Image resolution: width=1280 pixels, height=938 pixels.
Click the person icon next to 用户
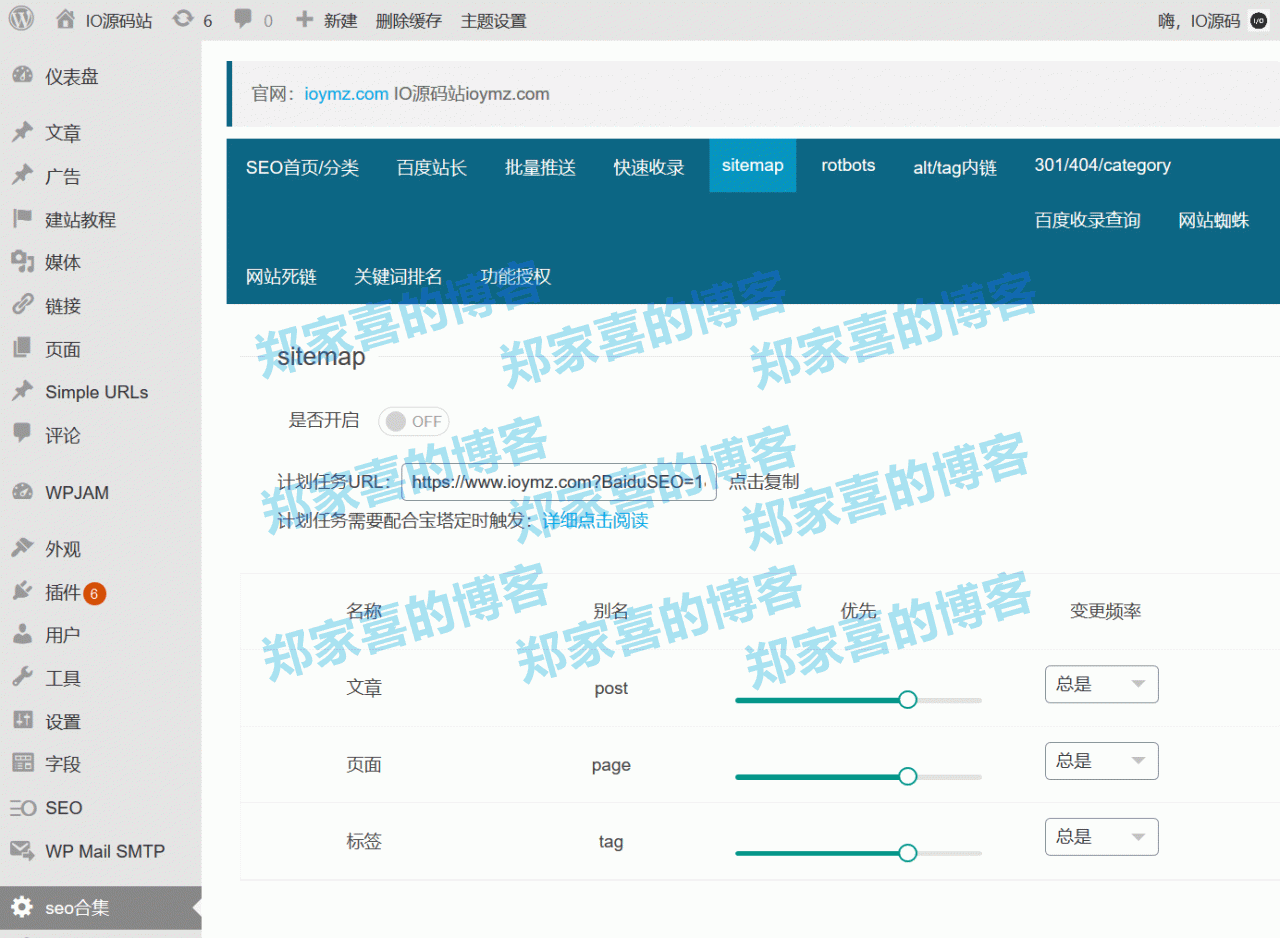coord(22,634)
